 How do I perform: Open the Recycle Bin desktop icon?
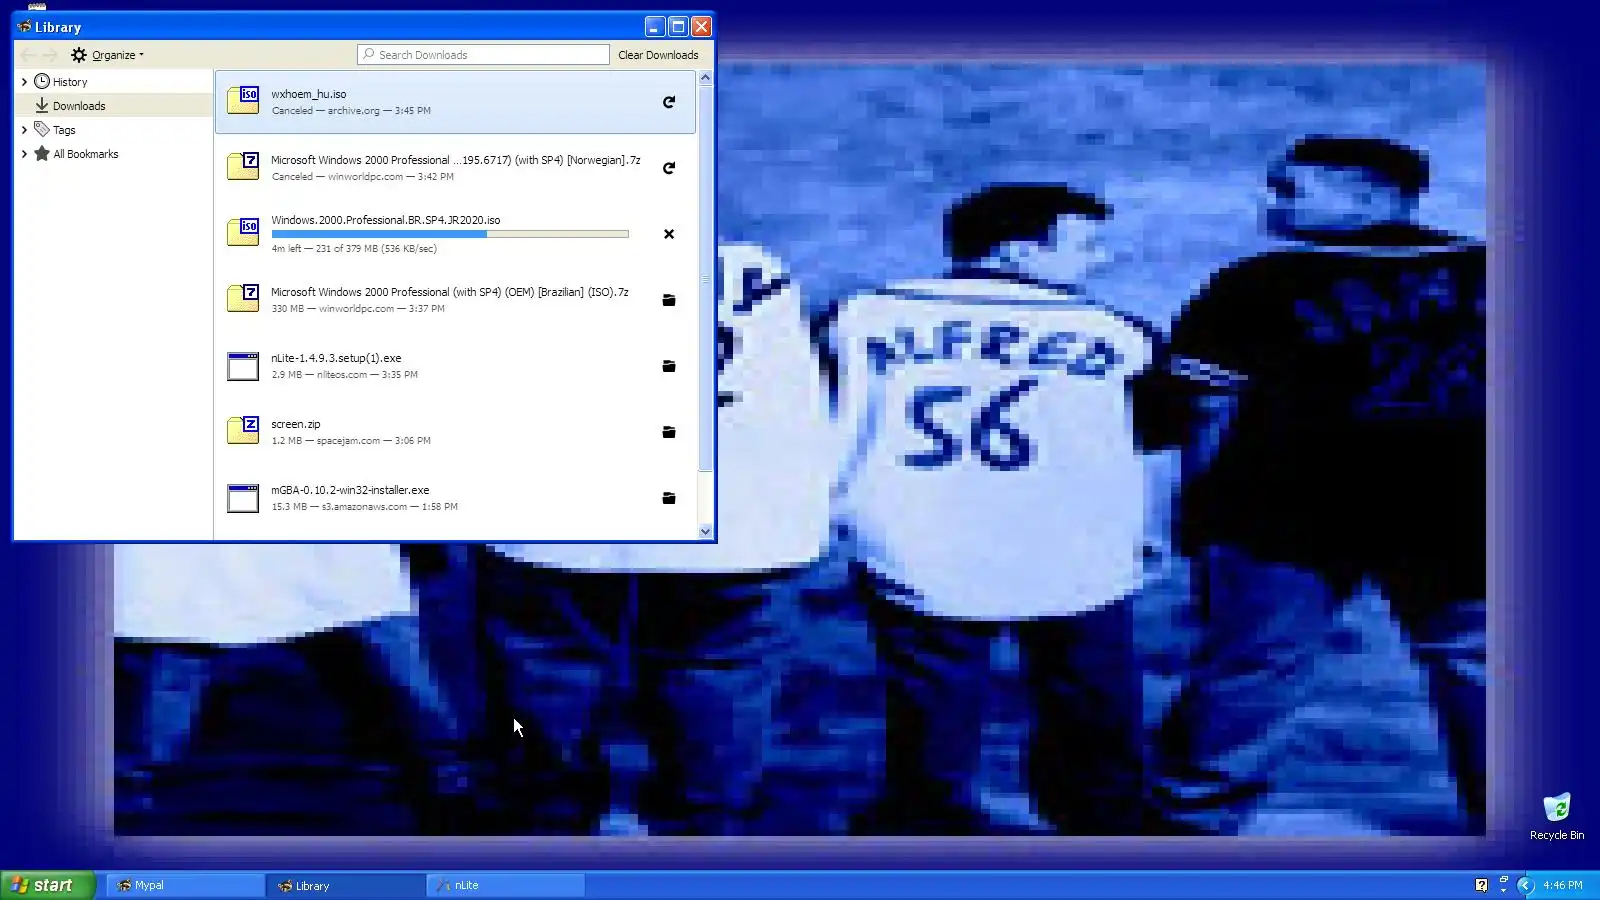tap(1557, 816)
